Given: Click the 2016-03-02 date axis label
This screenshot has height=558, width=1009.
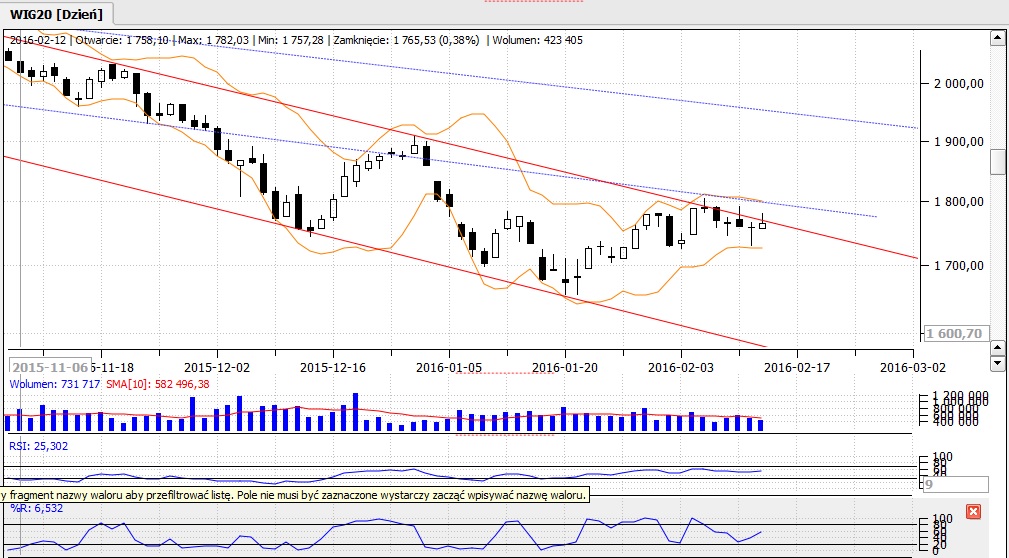Looking at the screenshot, I should (x=912, y=367).
